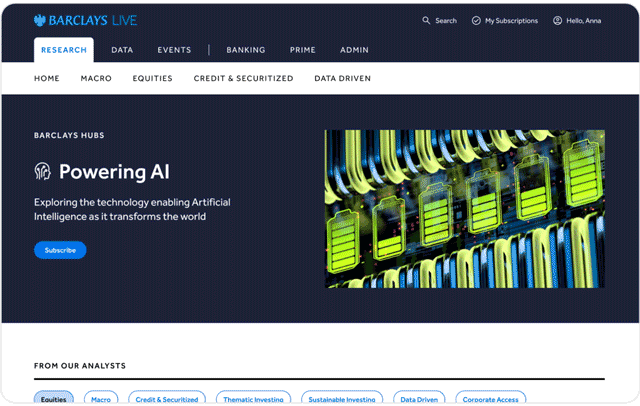
Task: Open the Research tab
Action: 64,50
